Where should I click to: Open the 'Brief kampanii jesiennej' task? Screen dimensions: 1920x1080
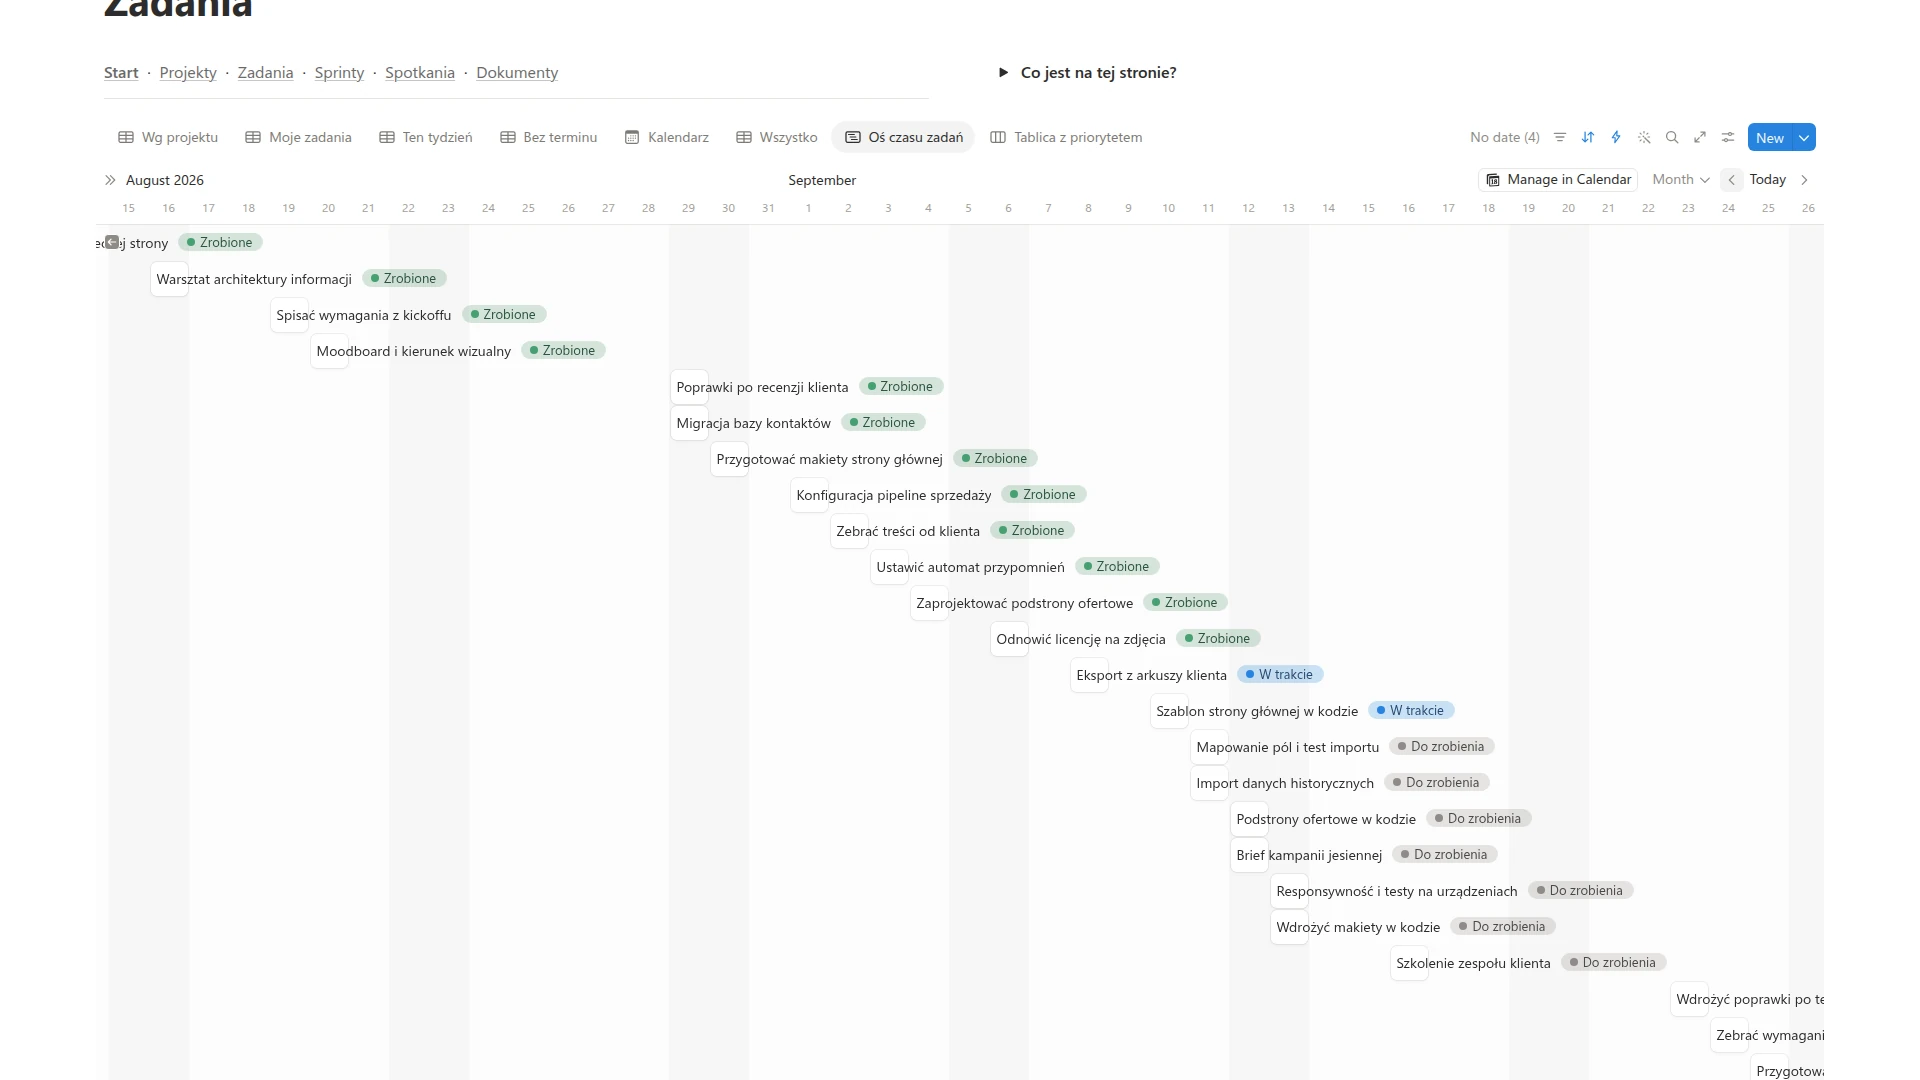(x=1309, y=855)
